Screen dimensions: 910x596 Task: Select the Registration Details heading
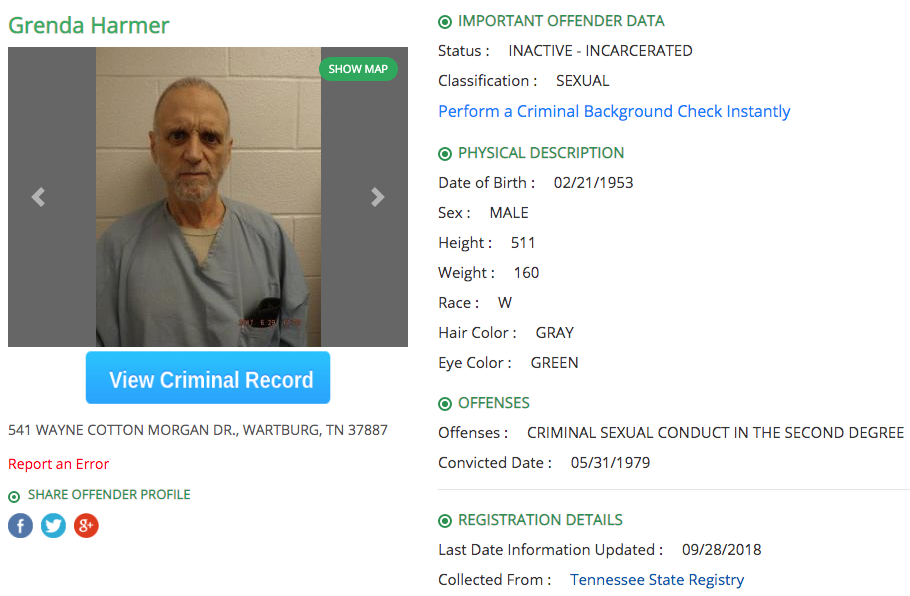tap(540, 519)
